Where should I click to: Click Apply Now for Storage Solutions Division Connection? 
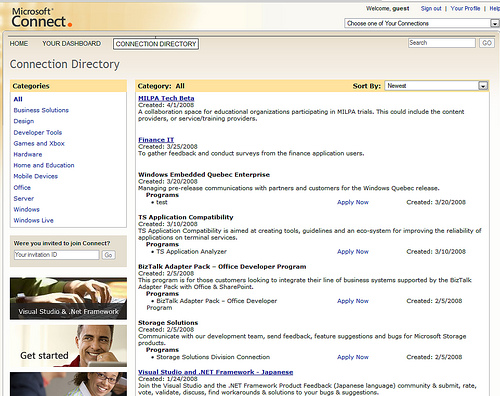click(x=353, y=357)
